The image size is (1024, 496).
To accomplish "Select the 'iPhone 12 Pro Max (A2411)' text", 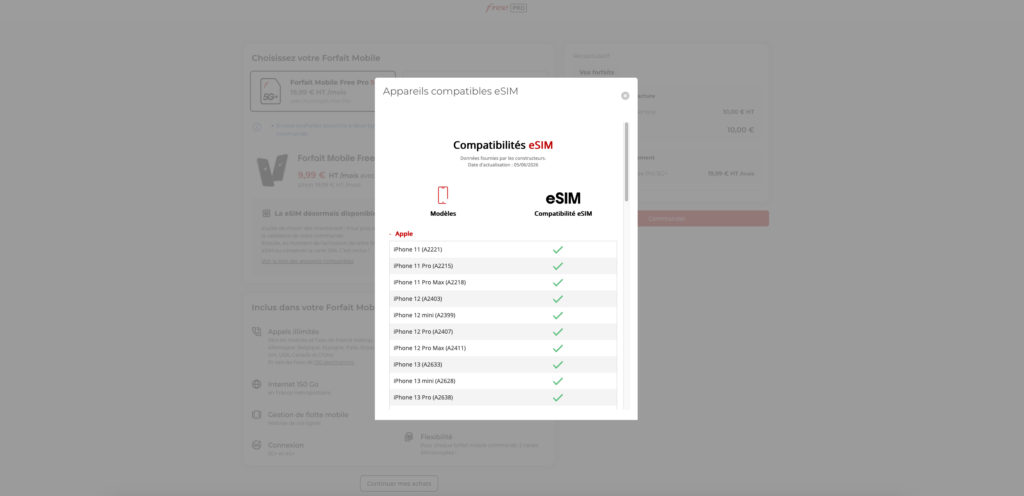I will pyautogui.click(x=429, y=348).
